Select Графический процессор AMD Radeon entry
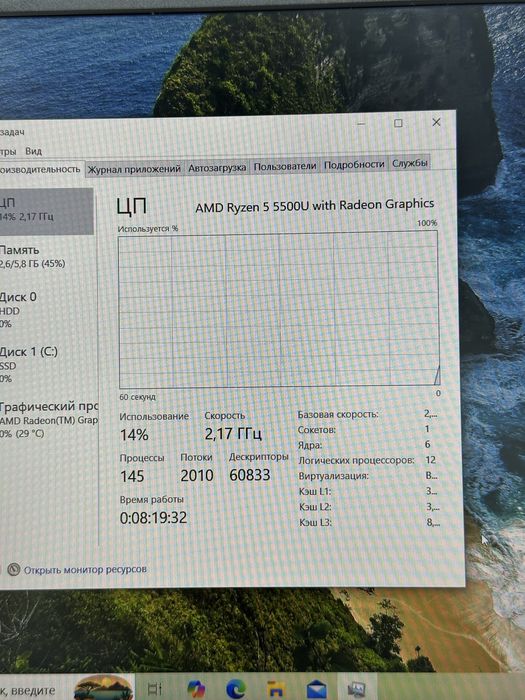Screen dimensions: 525x700 pos(48,420)
